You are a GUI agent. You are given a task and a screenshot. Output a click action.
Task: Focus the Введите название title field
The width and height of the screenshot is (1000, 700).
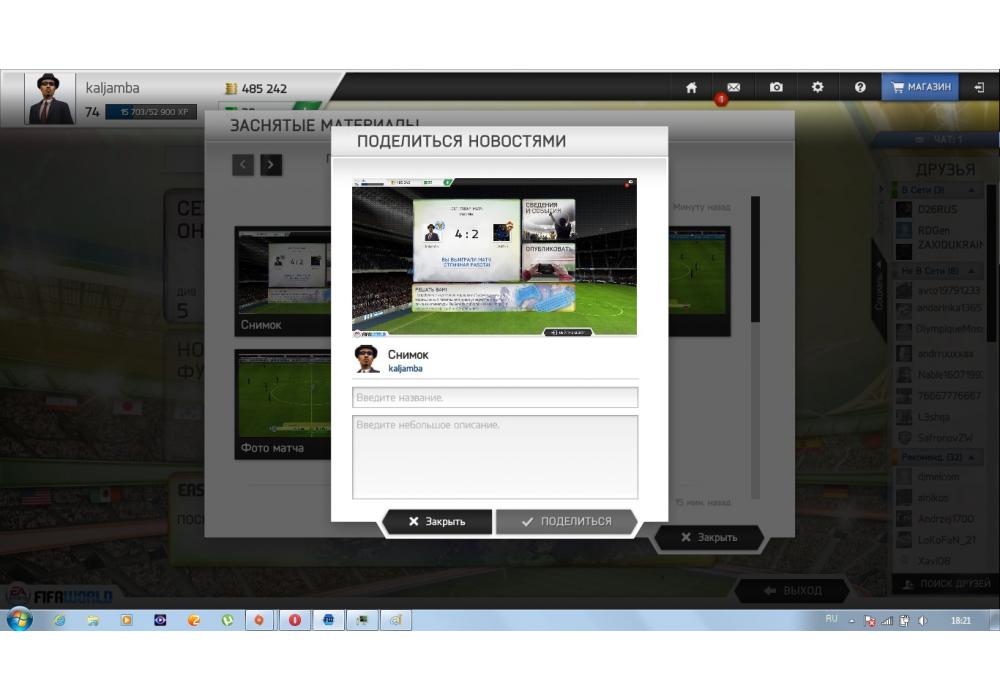[x=495, y=397]
